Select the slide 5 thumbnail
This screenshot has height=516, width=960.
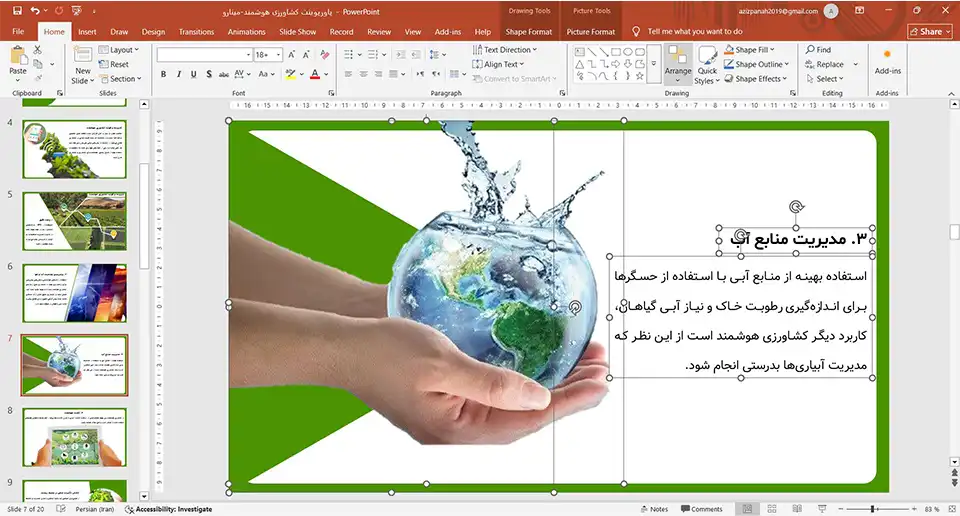(75, 221)
